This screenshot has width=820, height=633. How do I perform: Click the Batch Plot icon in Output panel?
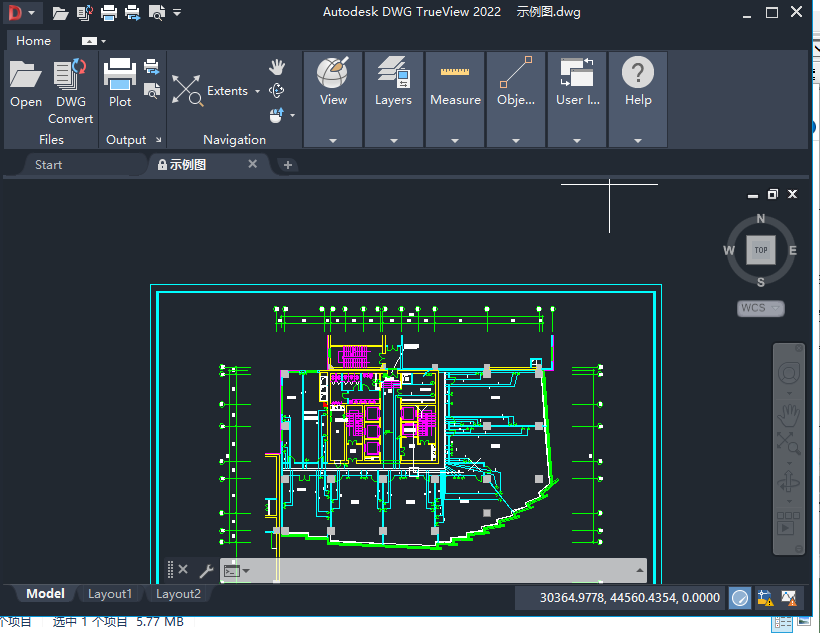click(152, 66)
